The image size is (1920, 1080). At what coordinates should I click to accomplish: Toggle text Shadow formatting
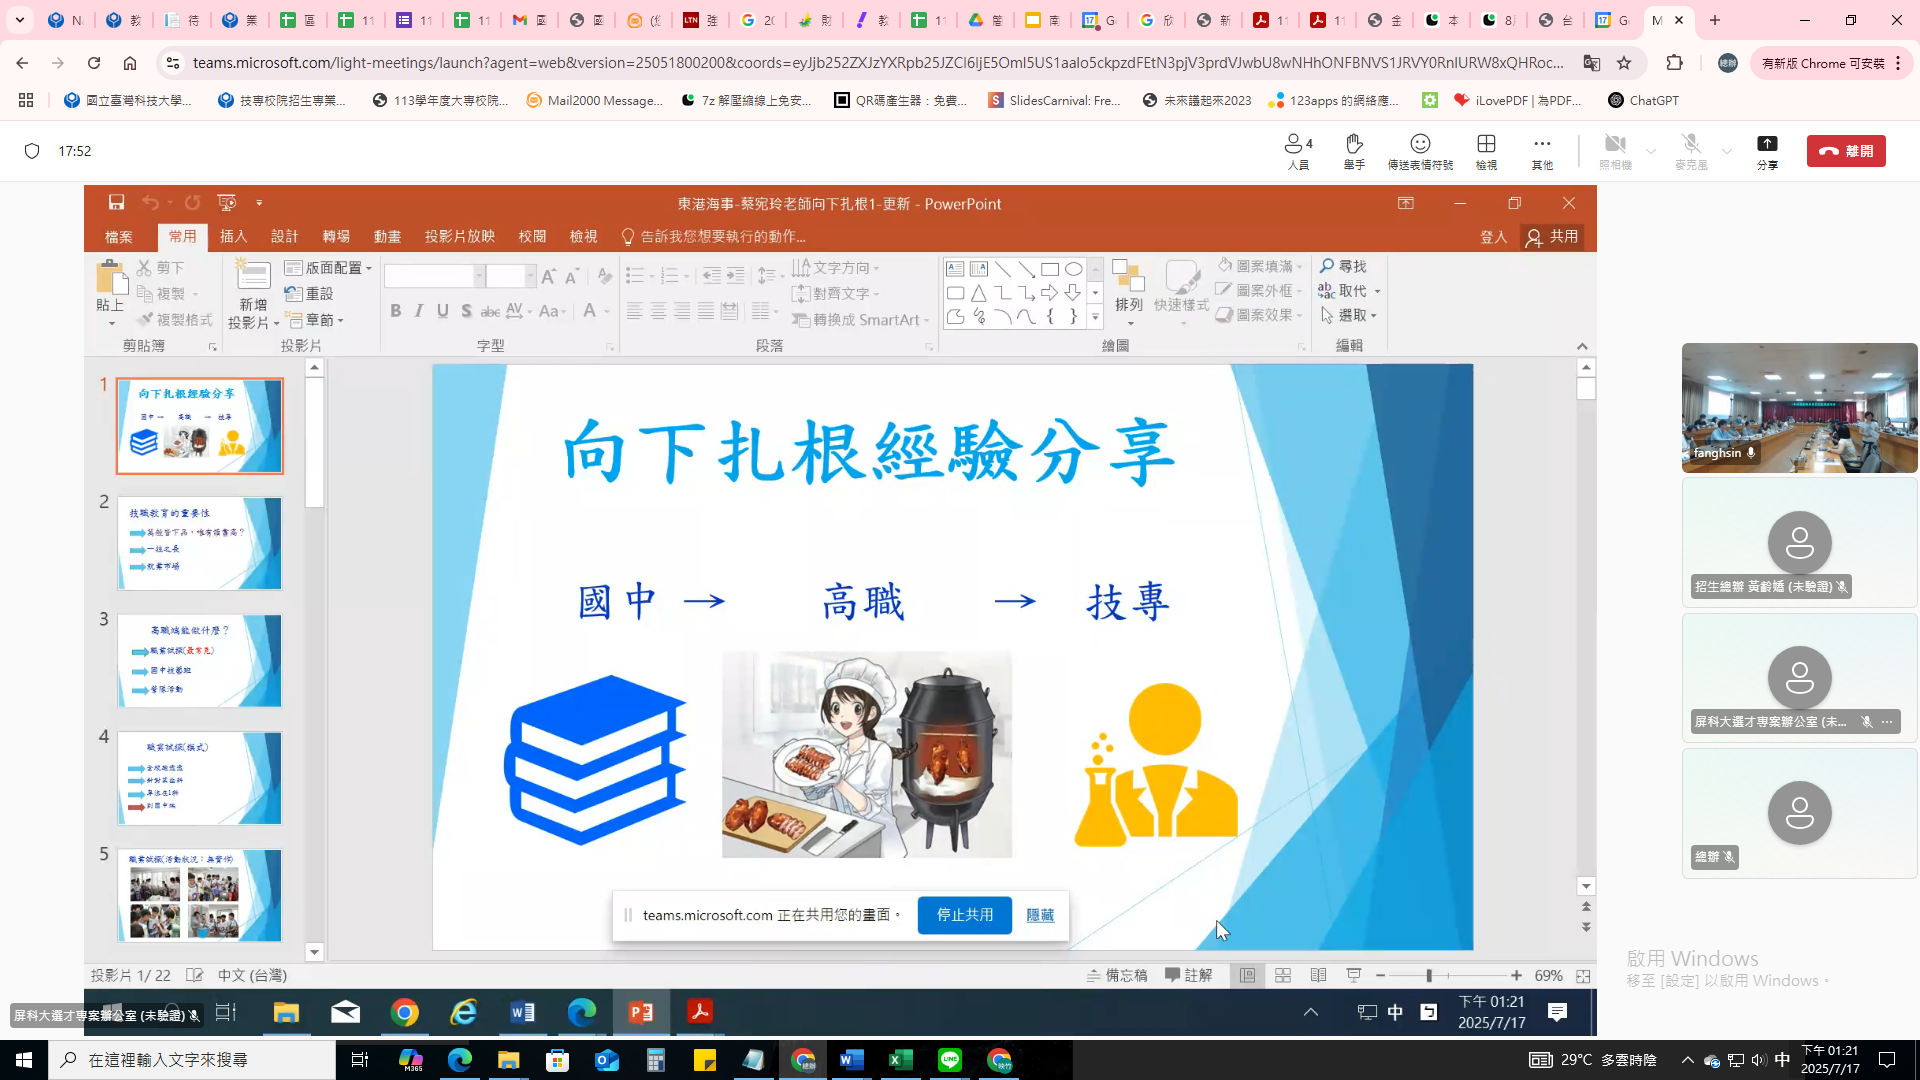pos(466,311)
